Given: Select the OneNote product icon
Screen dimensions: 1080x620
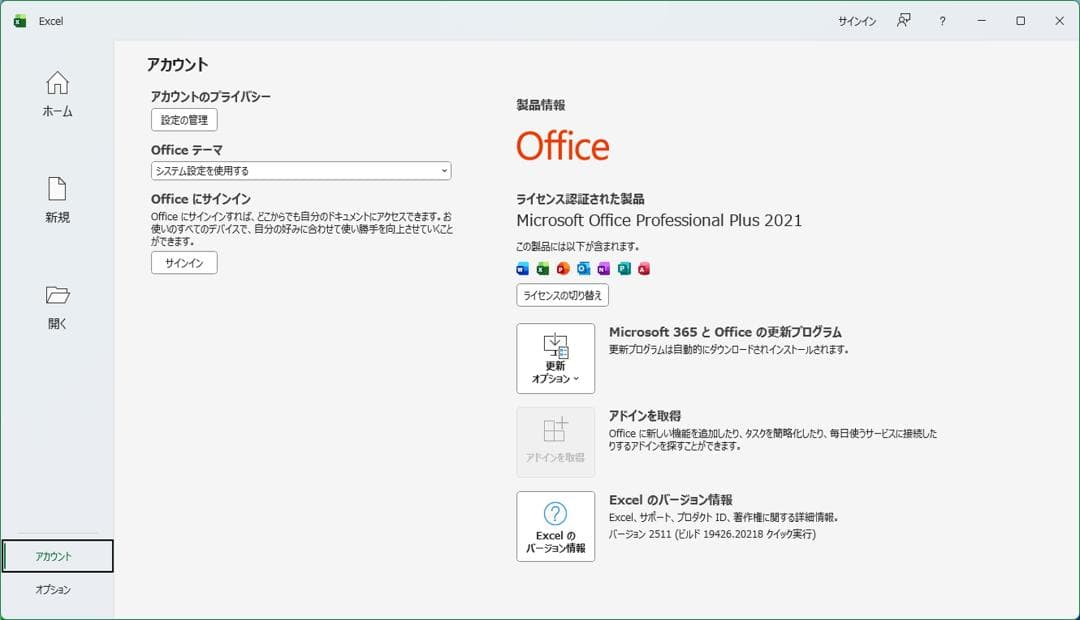Looking at the screenshot, I should pyautogui.click(x=604, y=268).
